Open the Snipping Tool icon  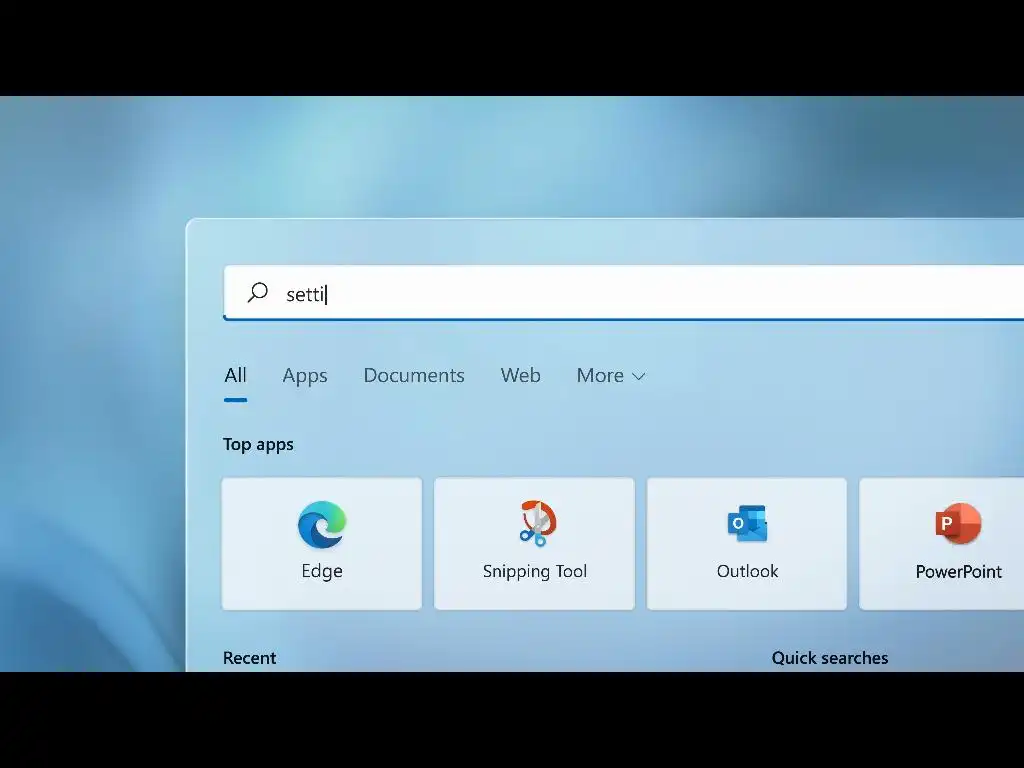click(536, 523)
